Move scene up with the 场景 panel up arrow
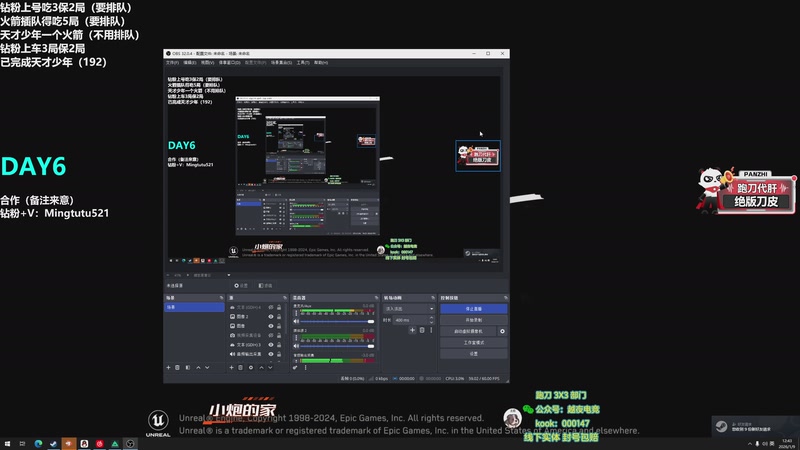 [198, 367]
